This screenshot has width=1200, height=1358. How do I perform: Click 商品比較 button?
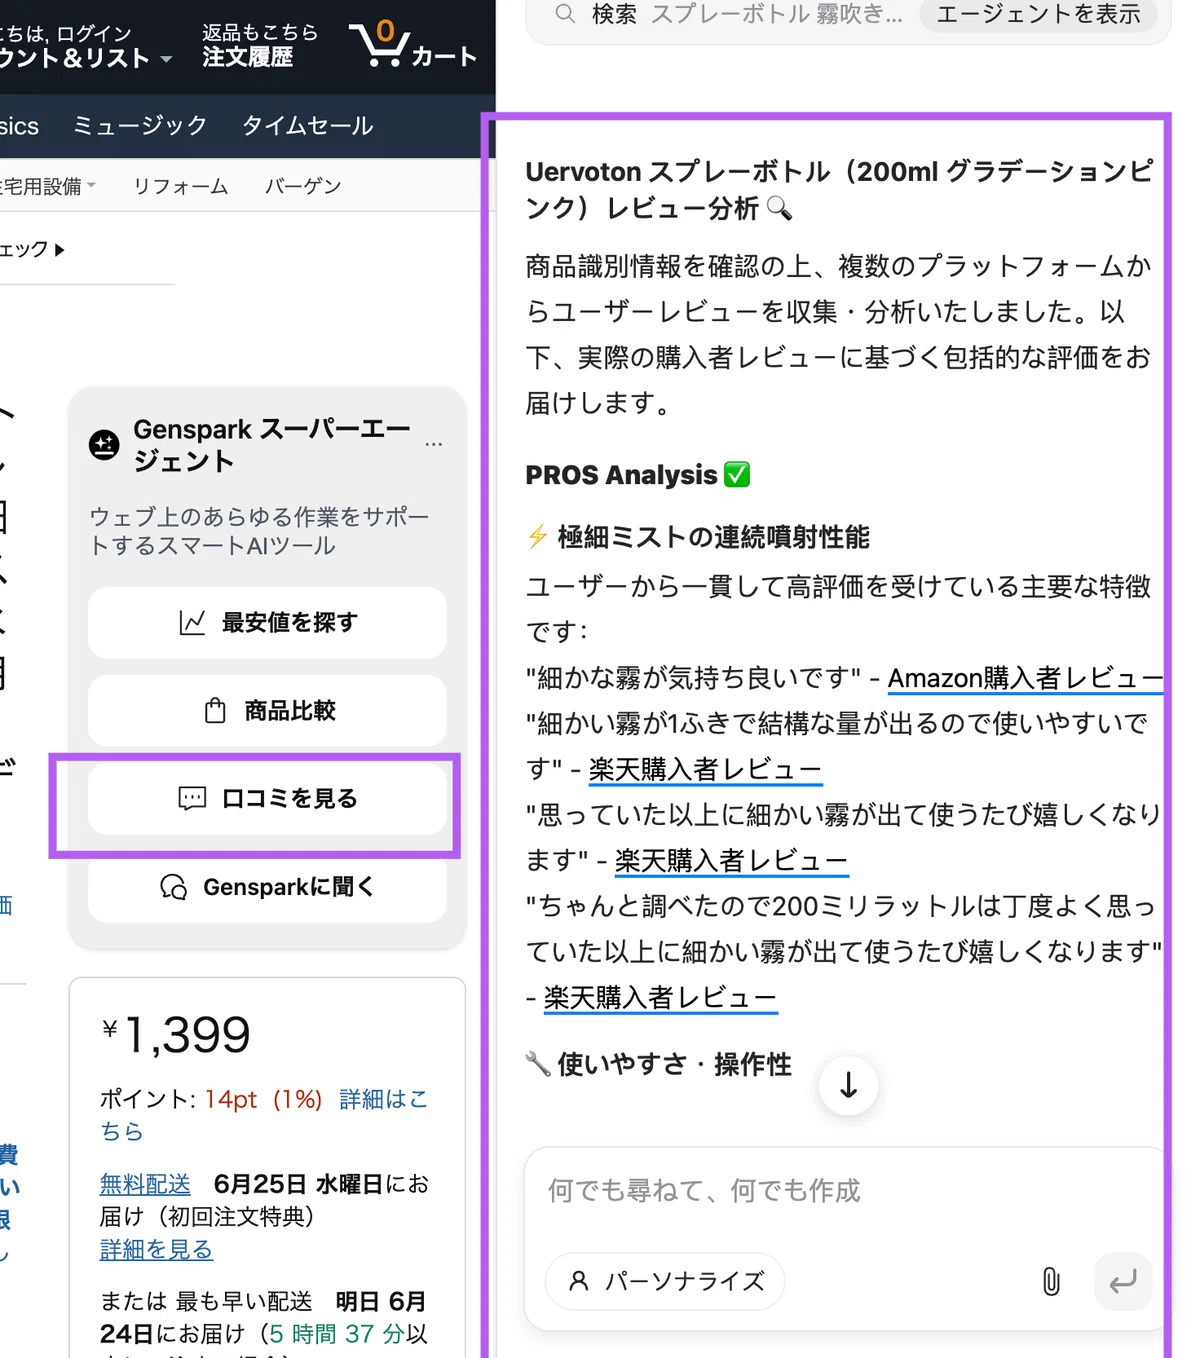coord(267,710)
